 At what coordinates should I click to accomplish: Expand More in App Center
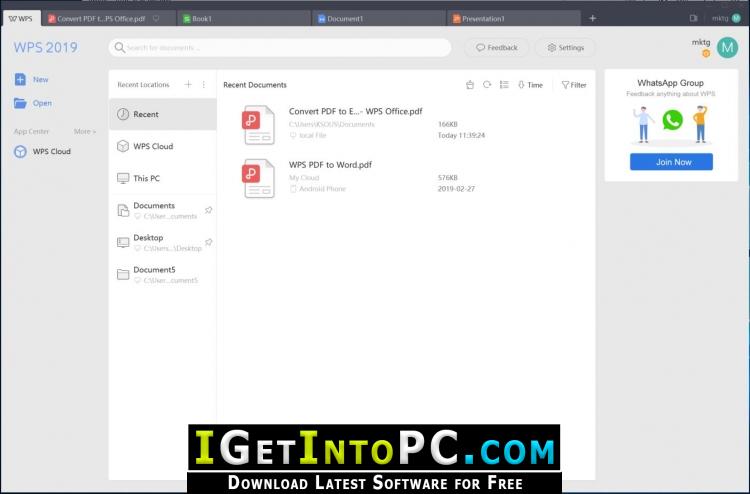pyautogui.click(x=85, y=131)
